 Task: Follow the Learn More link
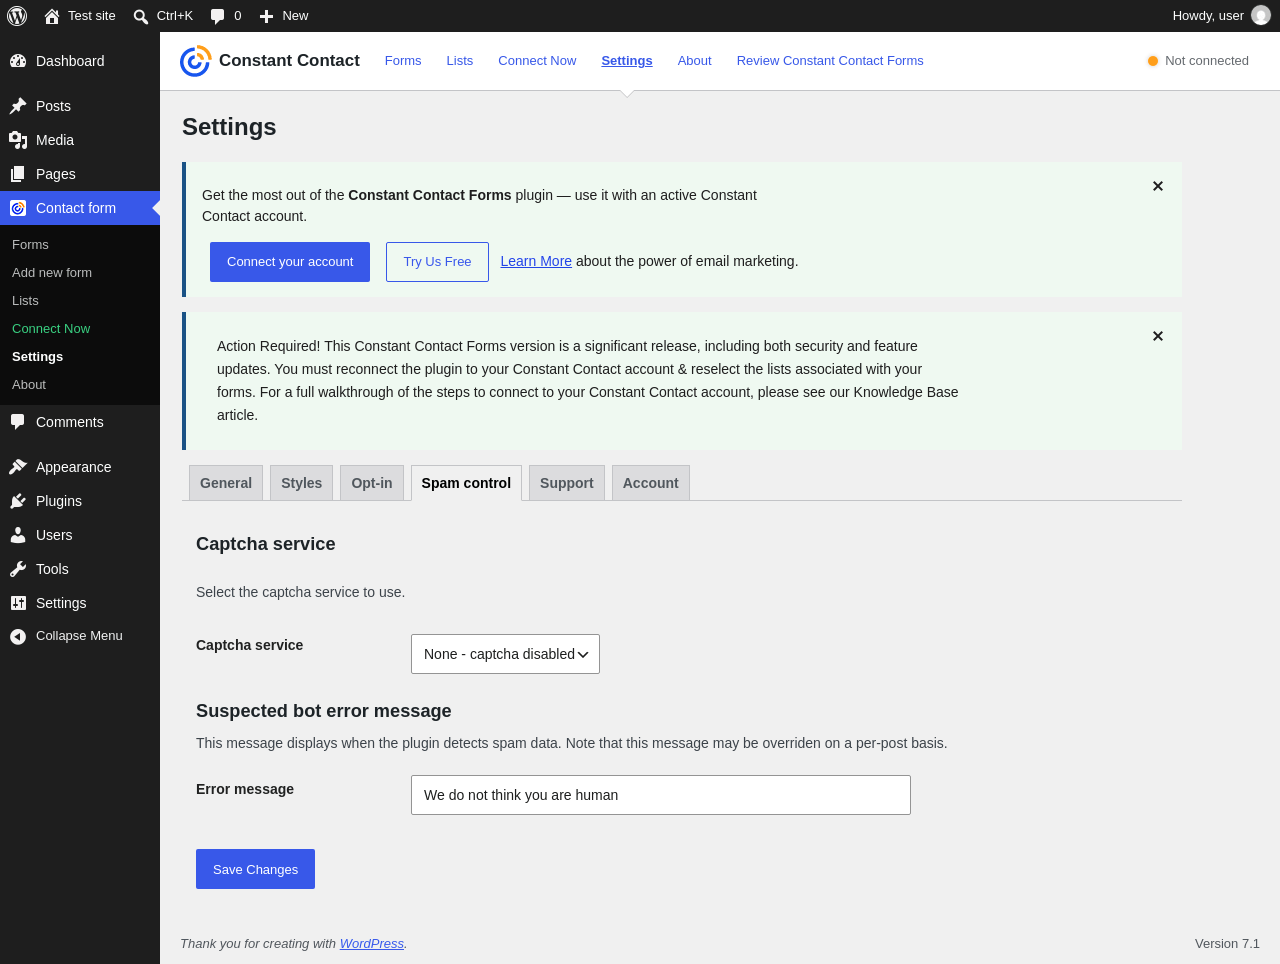pos(536,261)
